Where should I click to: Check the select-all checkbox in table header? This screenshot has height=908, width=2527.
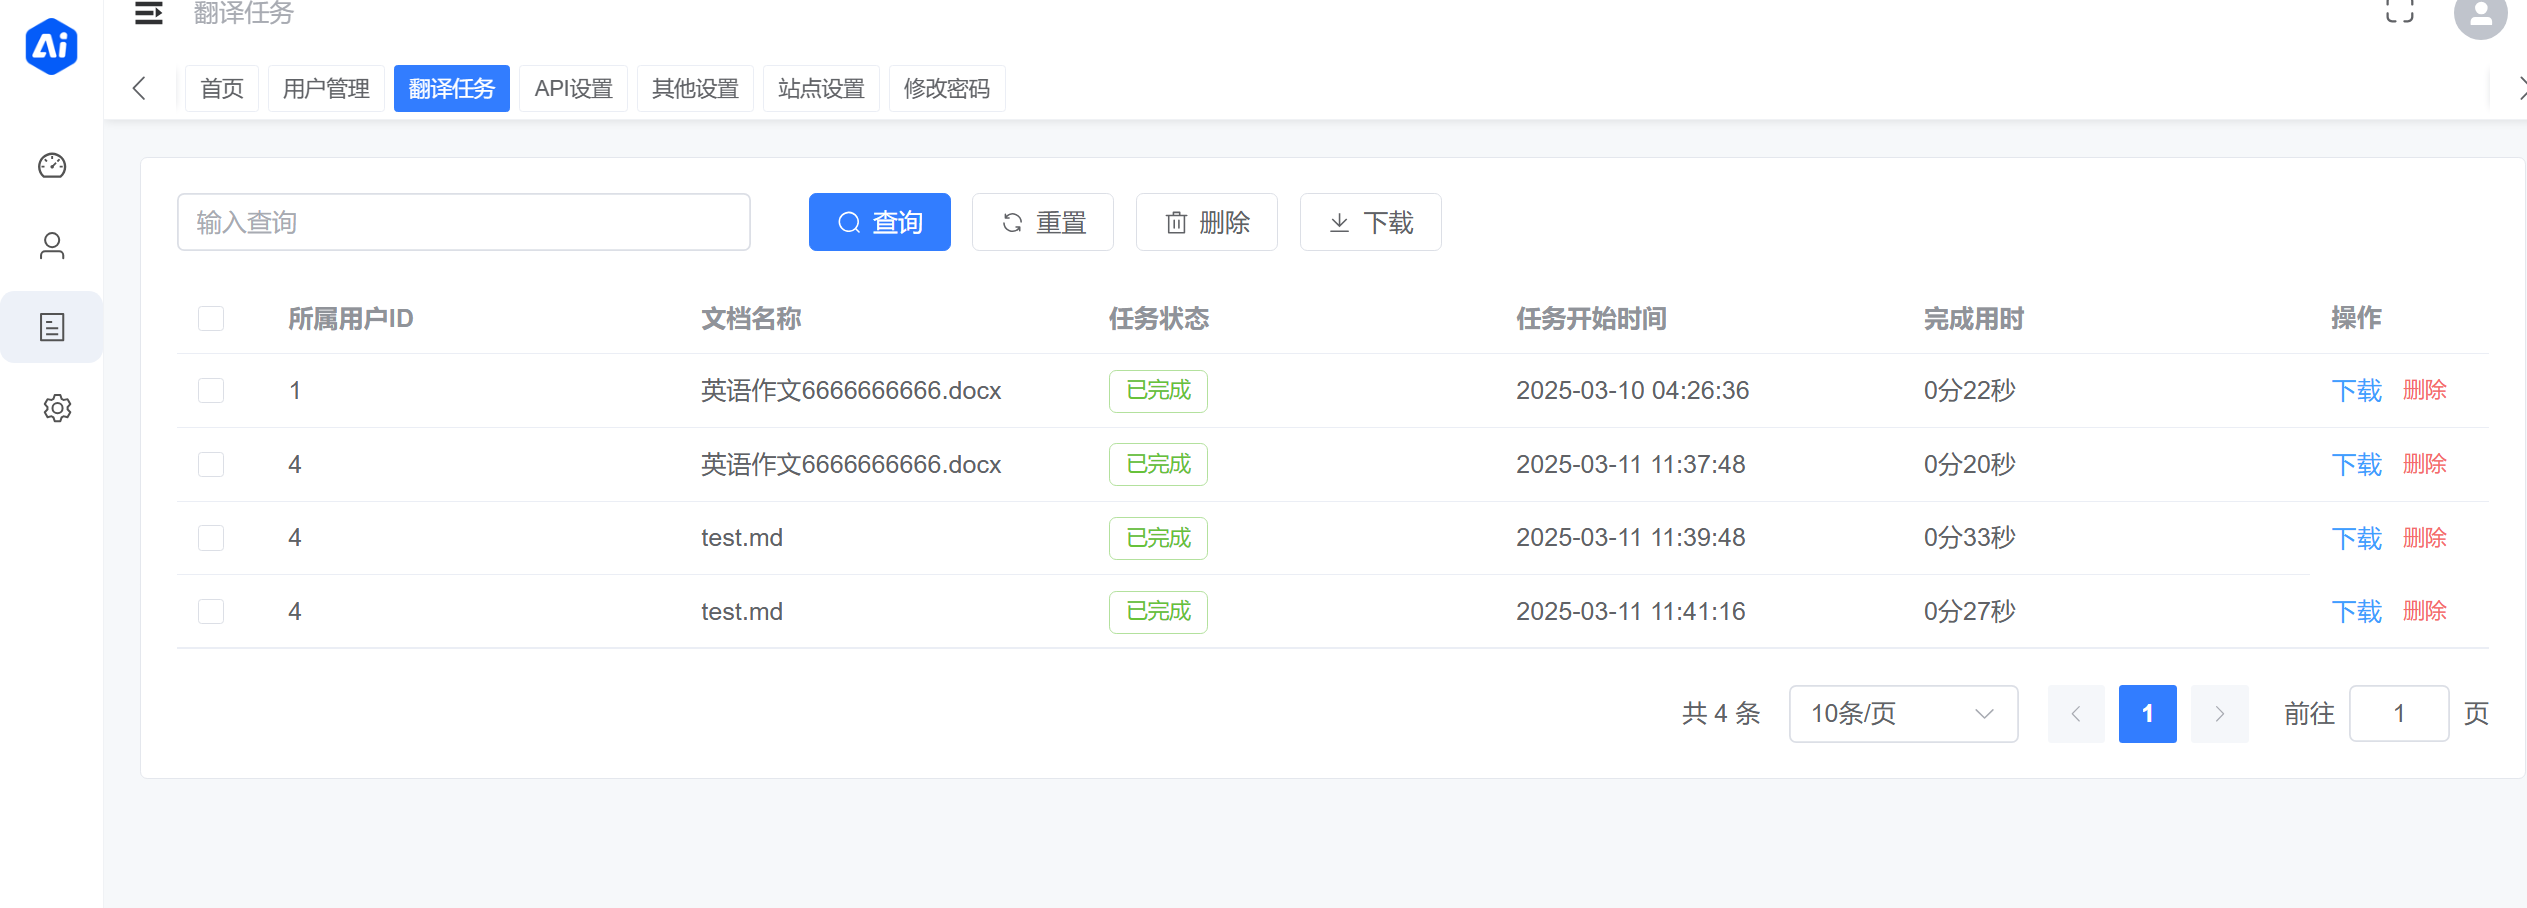pyautogui.click(x=210, y=318)
